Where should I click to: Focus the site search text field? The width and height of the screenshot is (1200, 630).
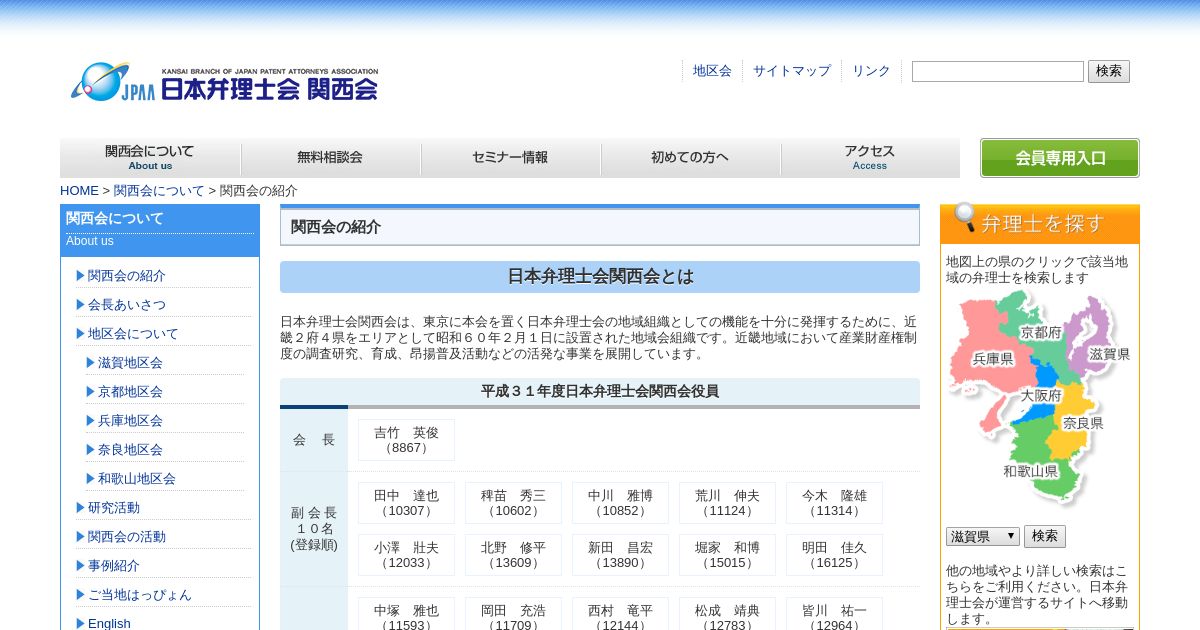[998, 72]
